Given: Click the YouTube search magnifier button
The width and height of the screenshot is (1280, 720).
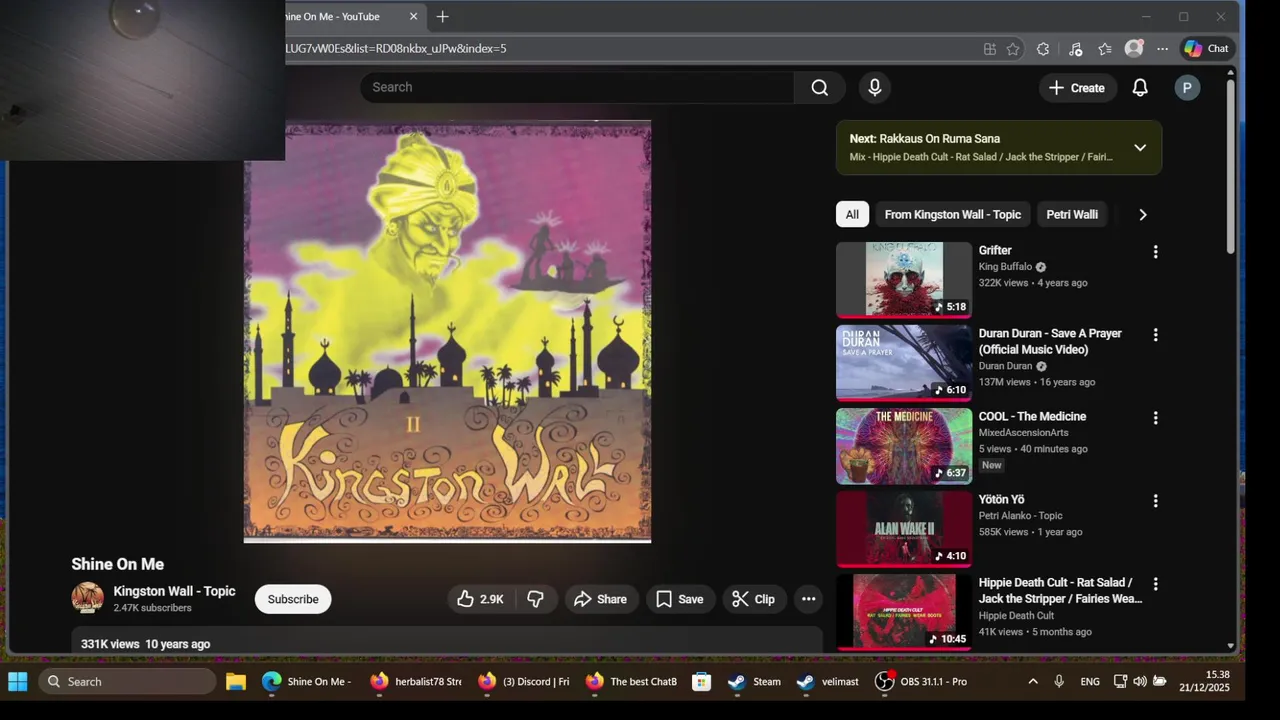Looking at the screenshot, I should tap(820, 87).
